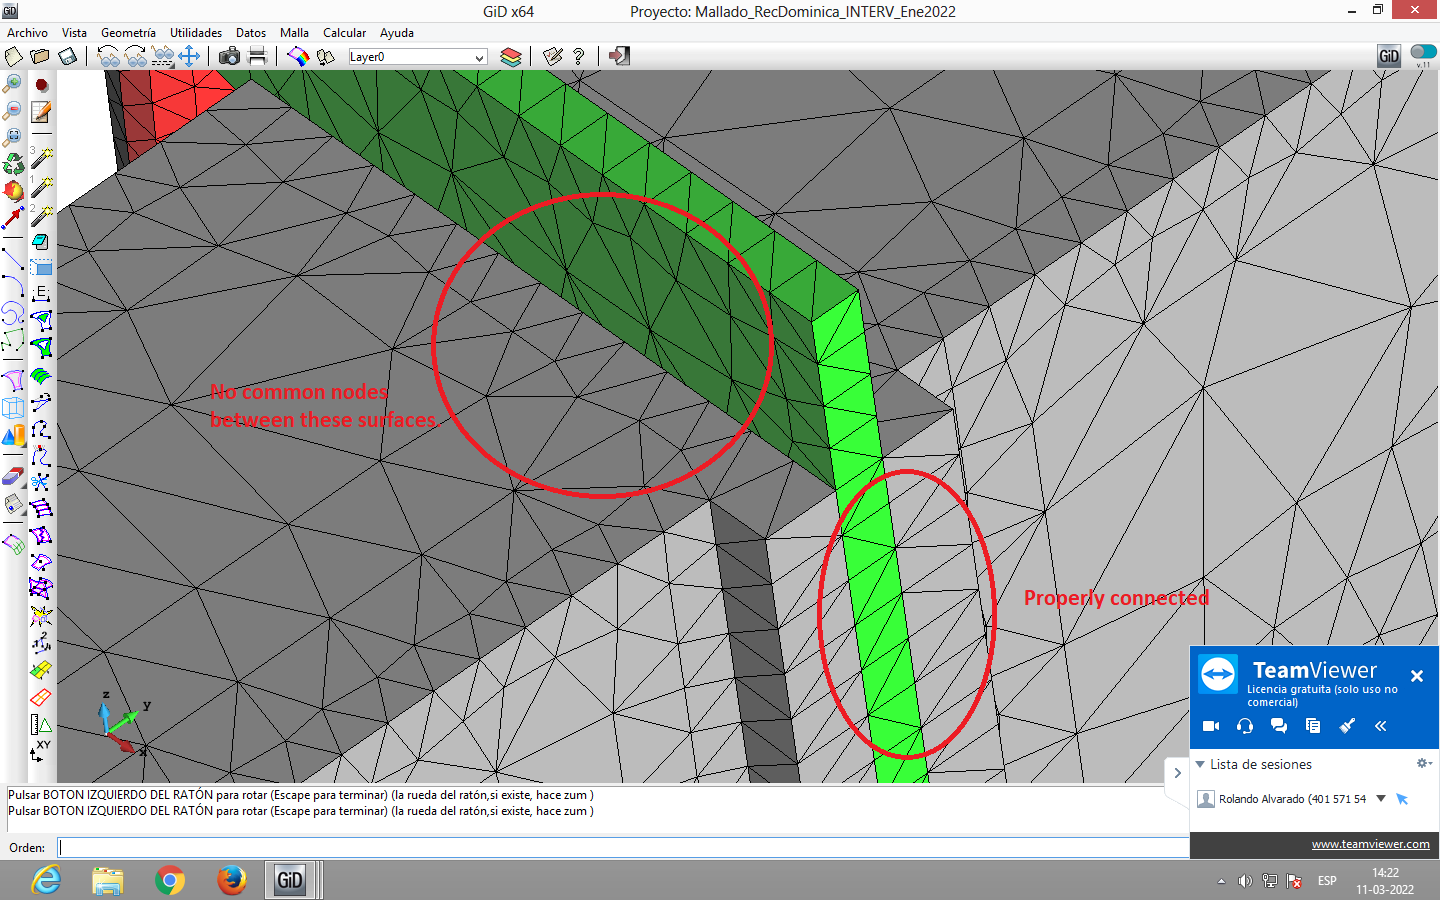This screenshot has width=1440, height=900.
Task: Toggle TeamViewer video camera
Action: click(x=1211, y=726)
